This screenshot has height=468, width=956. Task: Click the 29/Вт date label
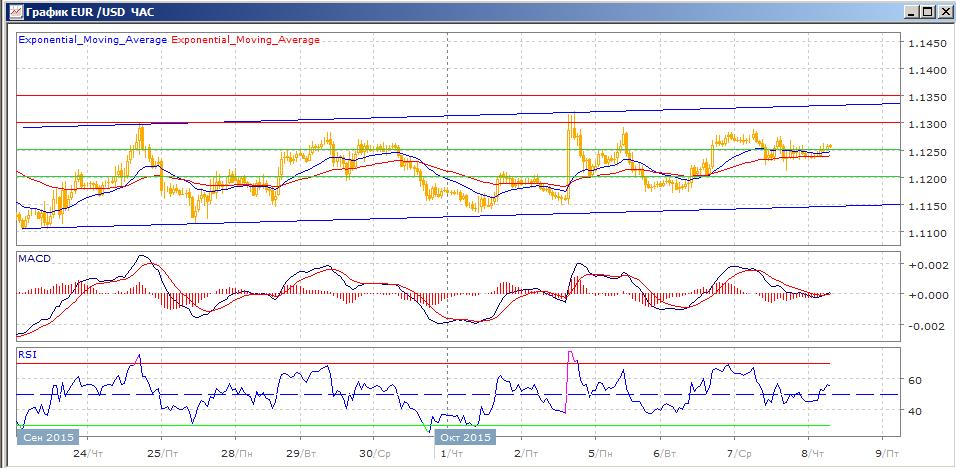301,454
